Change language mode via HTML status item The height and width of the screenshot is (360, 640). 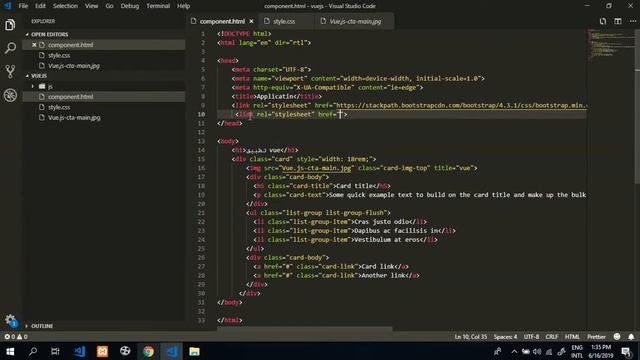(572, 337)
